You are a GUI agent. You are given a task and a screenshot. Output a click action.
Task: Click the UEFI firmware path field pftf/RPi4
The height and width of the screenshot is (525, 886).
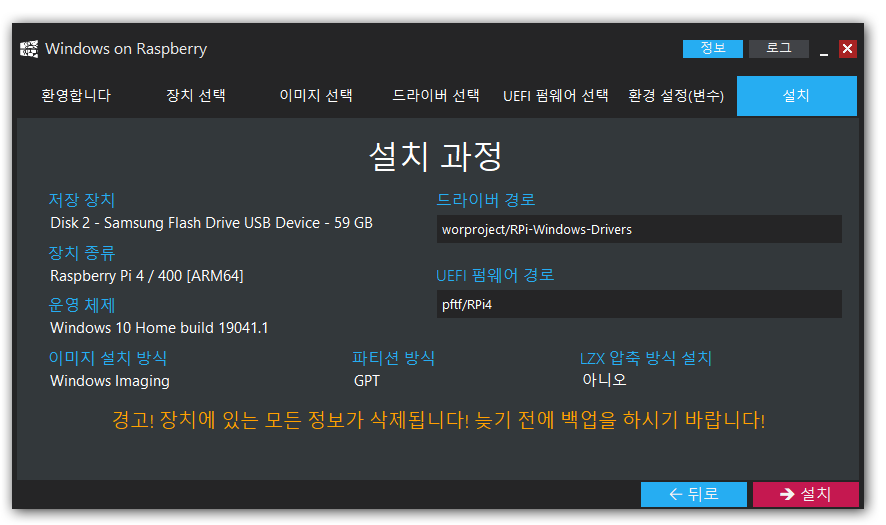639,304
